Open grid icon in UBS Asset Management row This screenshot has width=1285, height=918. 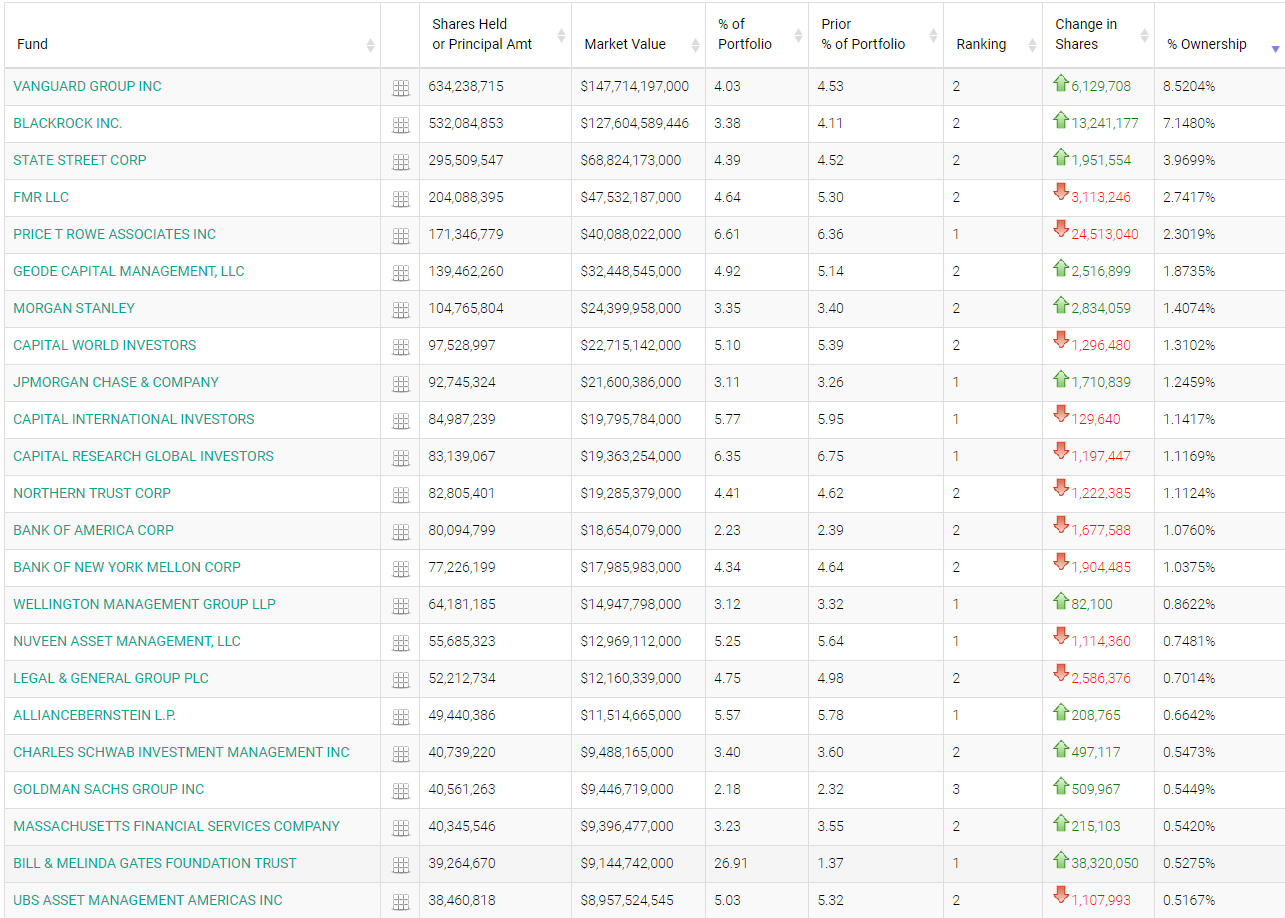[x=401, y=902]
